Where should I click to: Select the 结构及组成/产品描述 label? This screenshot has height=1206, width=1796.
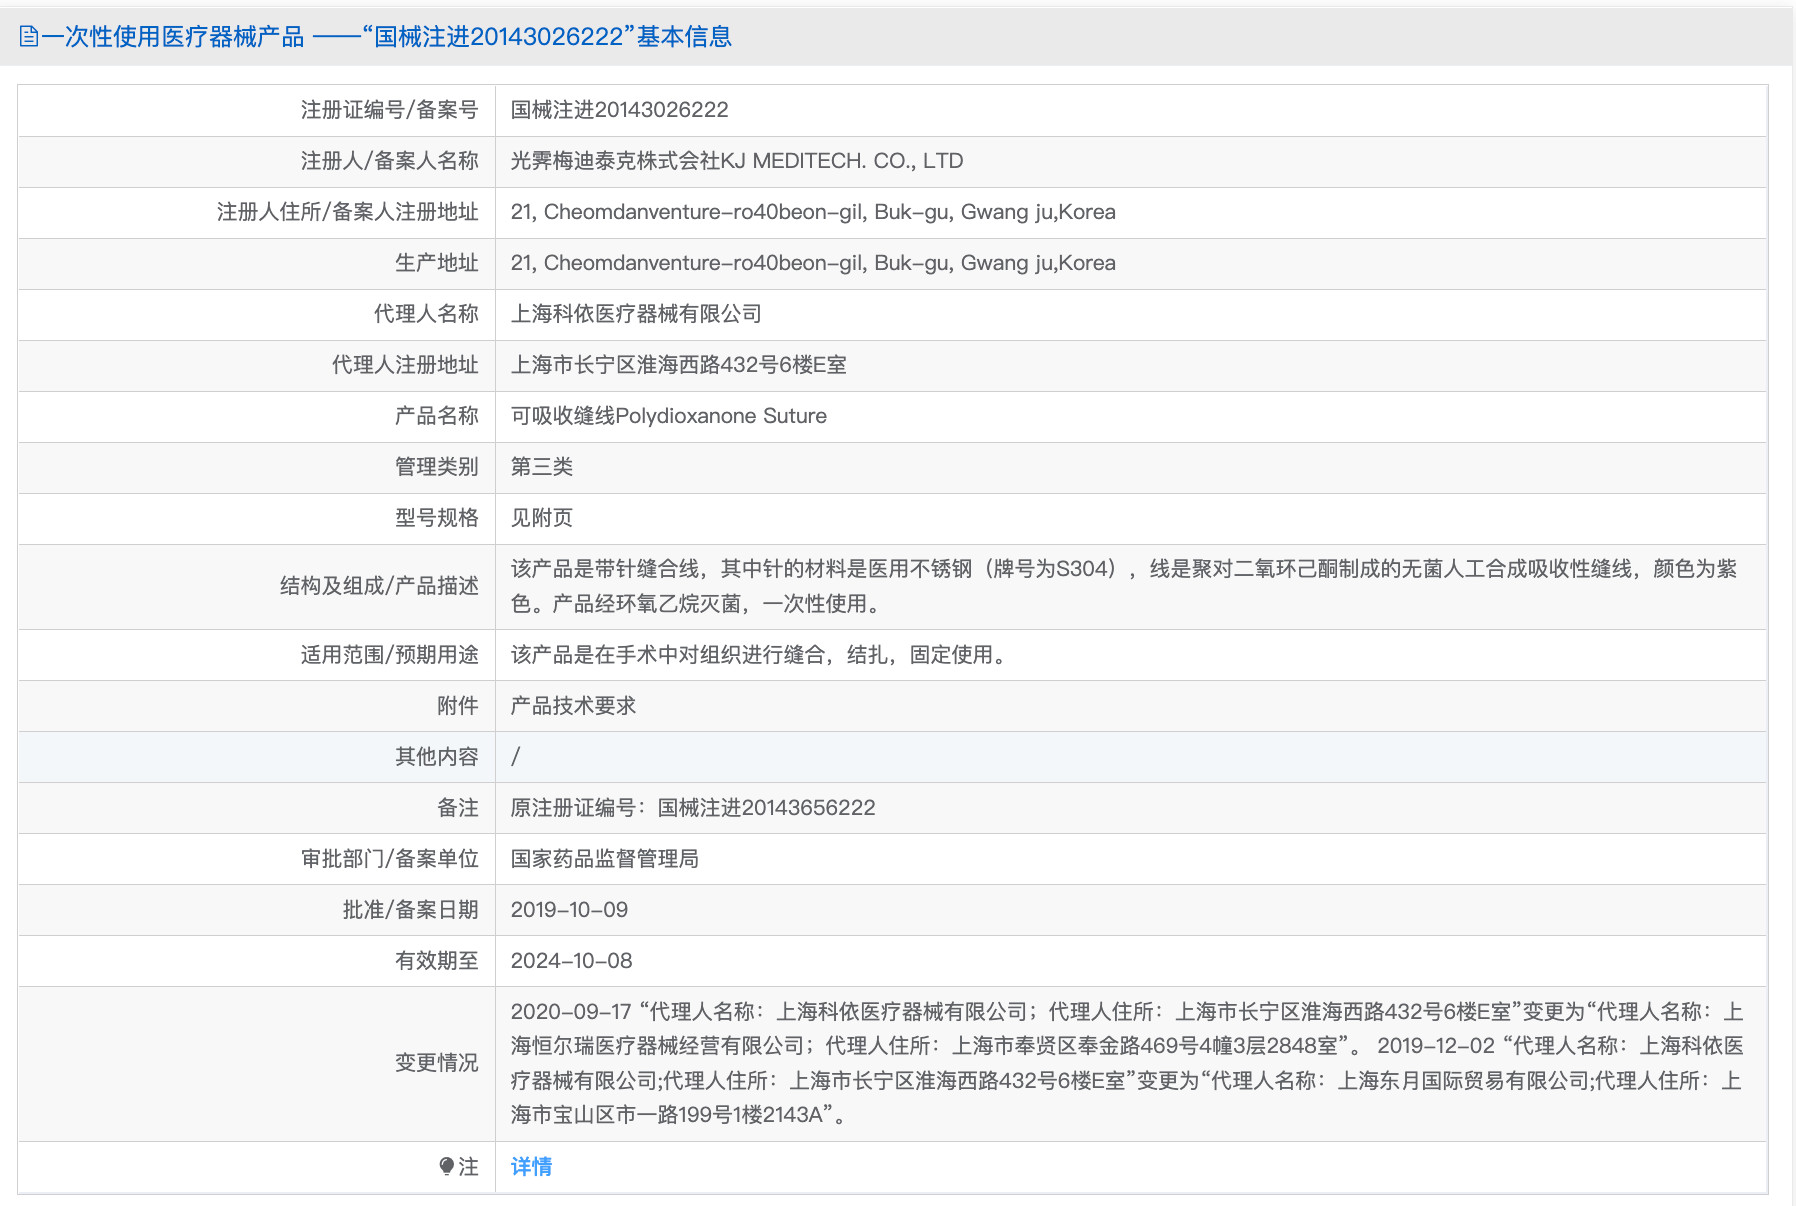tap(380, 586)
